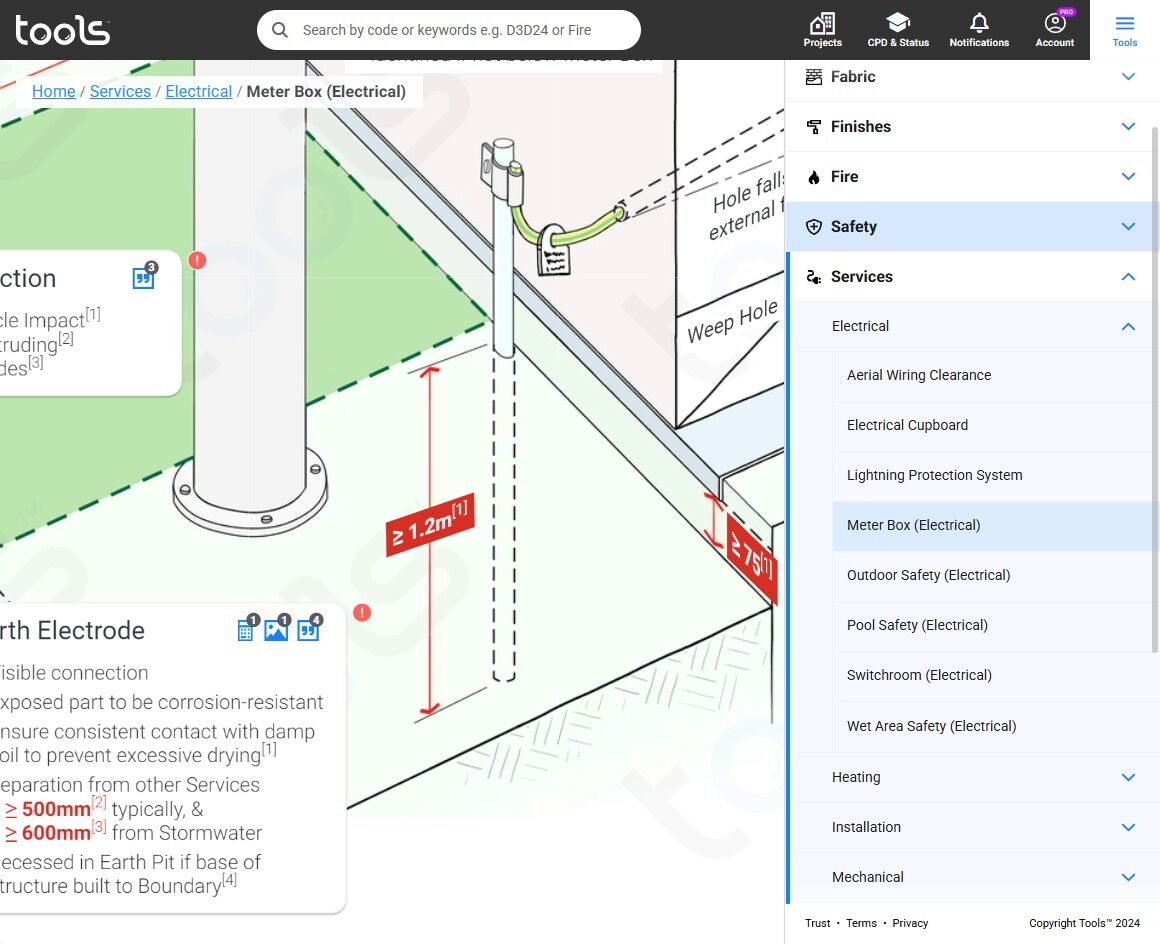Open quotes icon on Earth Electrode card
The width and height of the screenshot is (1160, 944).
click(x=308, y=630)
